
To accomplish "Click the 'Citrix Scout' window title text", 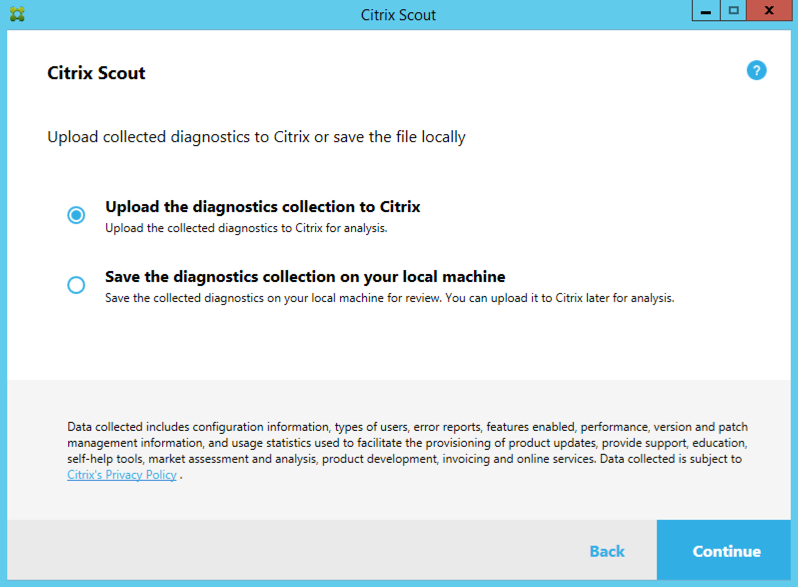I will pos(398,15).
